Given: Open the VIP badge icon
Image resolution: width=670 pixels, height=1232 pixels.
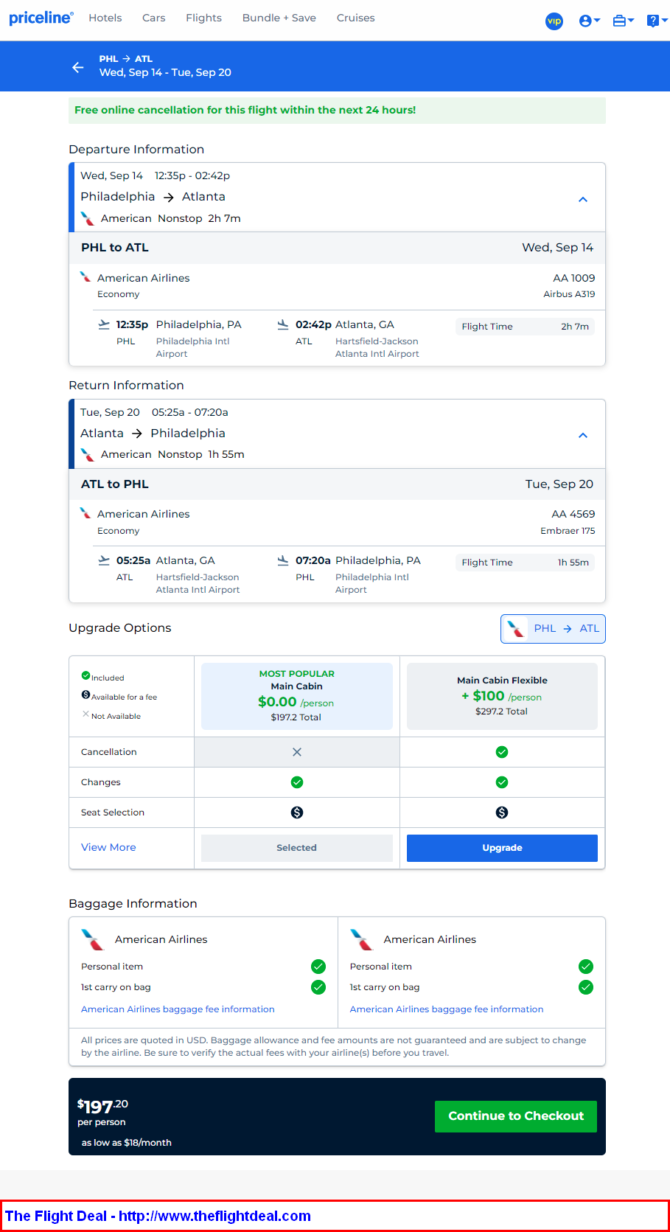Looking at the screenshot, I should tap(554, 20).
